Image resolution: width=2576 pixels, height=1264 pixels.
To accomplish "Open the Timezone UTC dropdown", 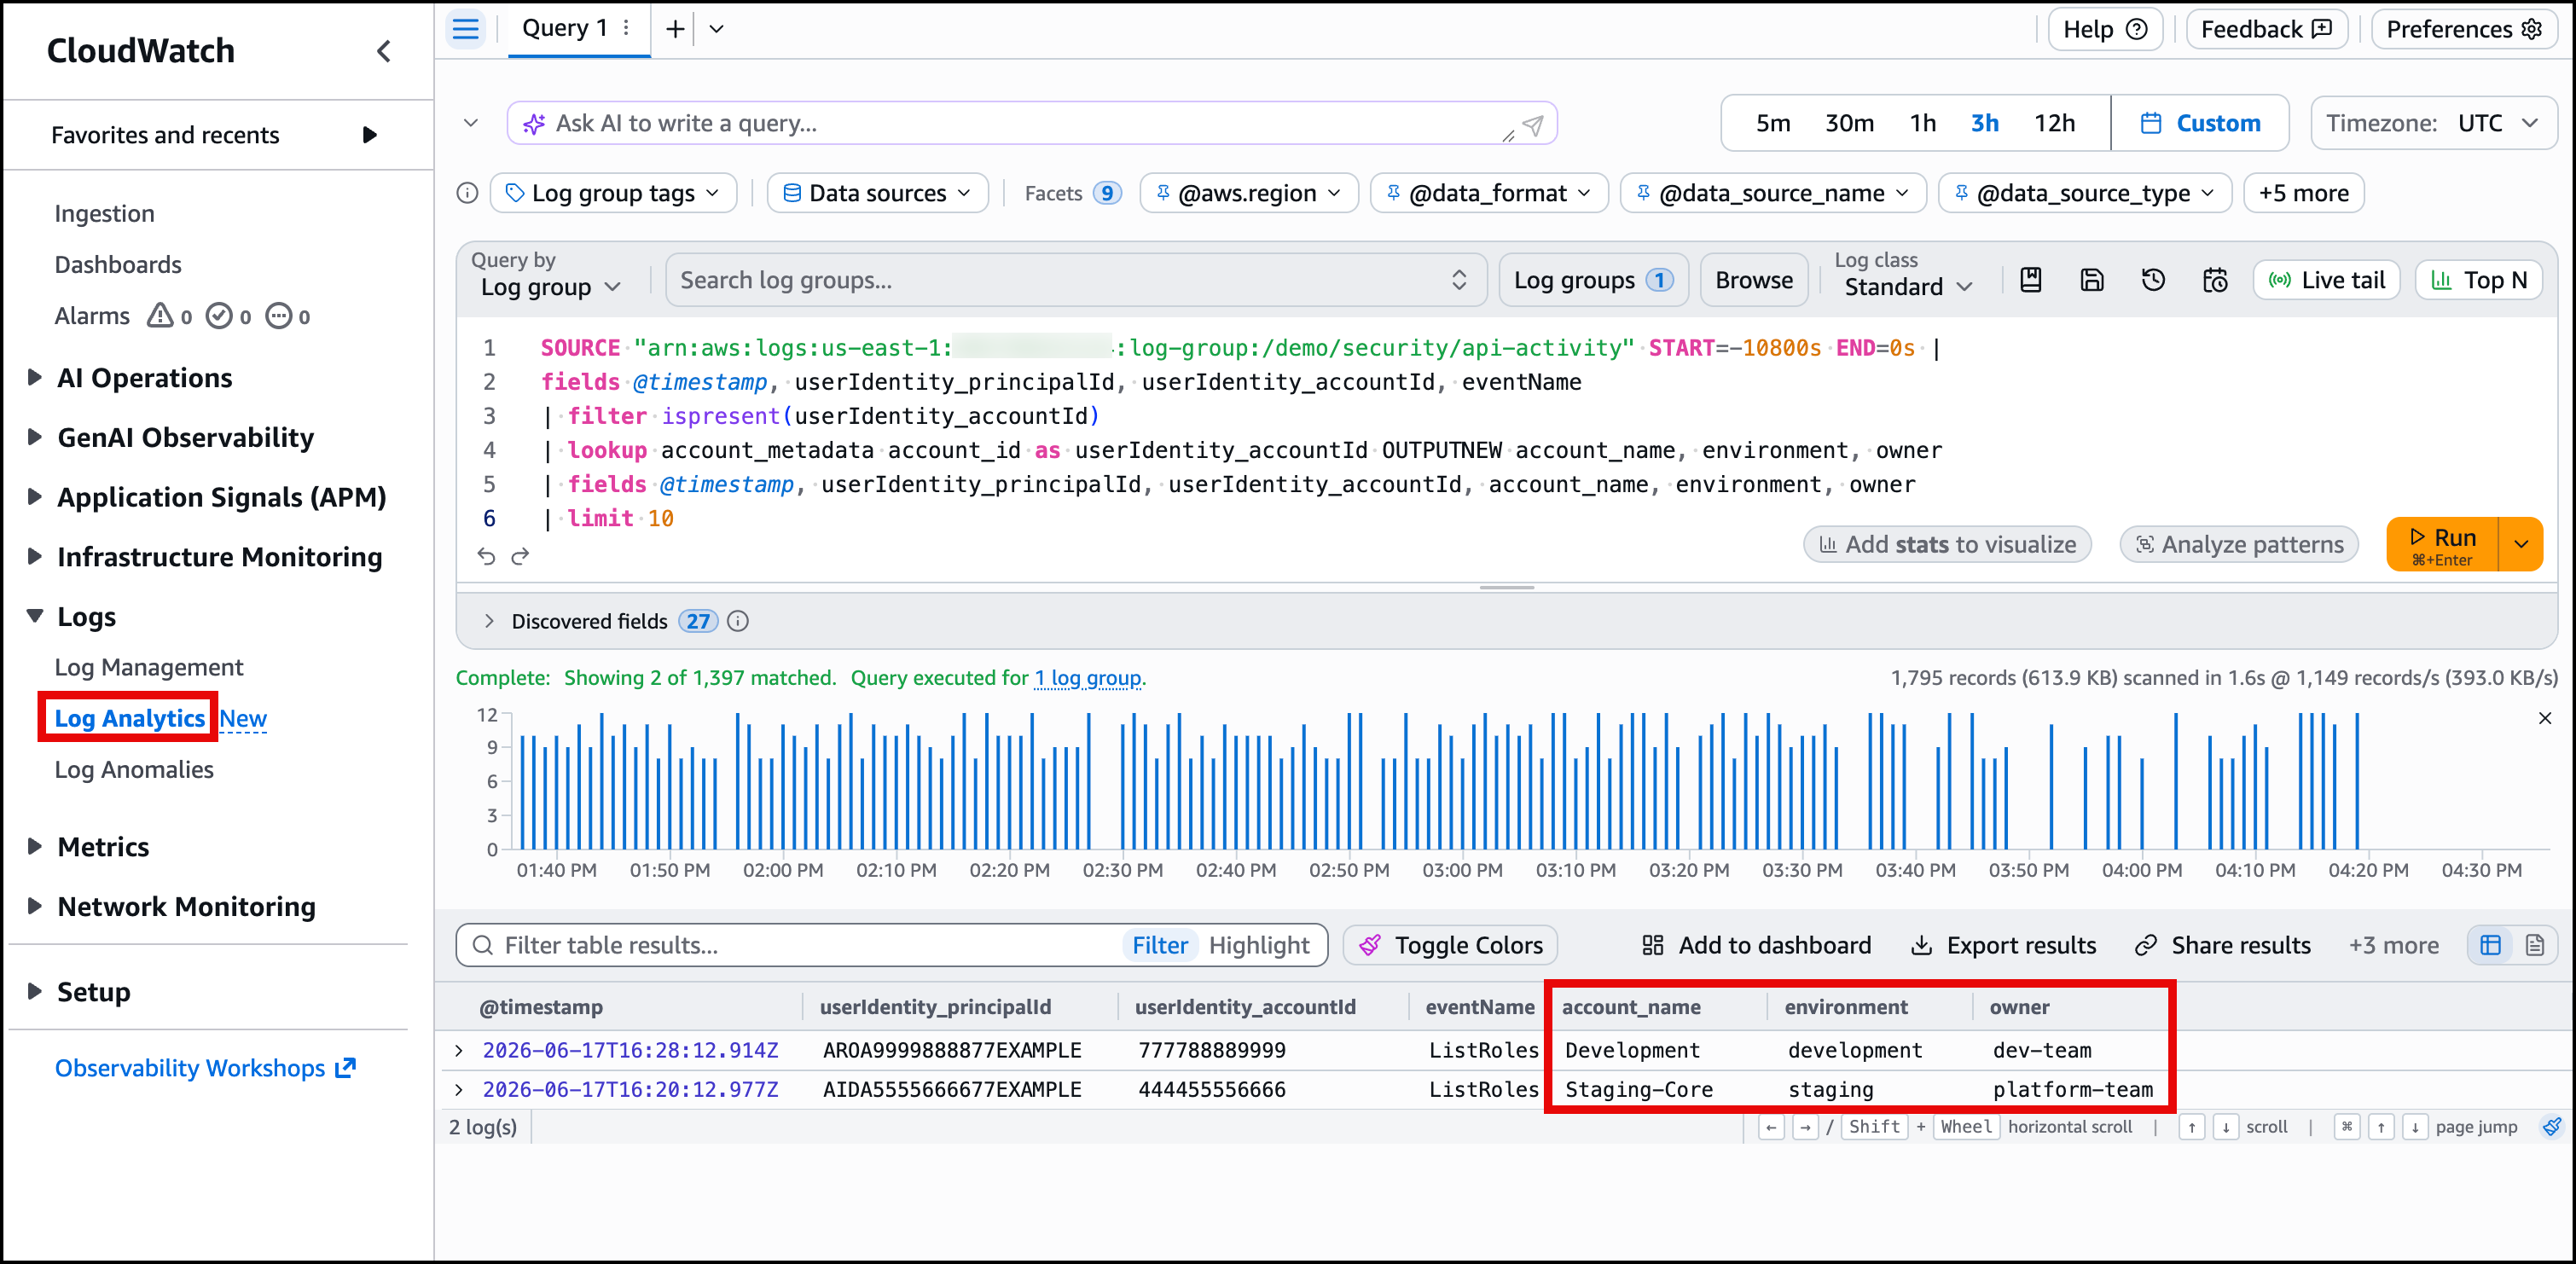I will tap(2434, 123).
